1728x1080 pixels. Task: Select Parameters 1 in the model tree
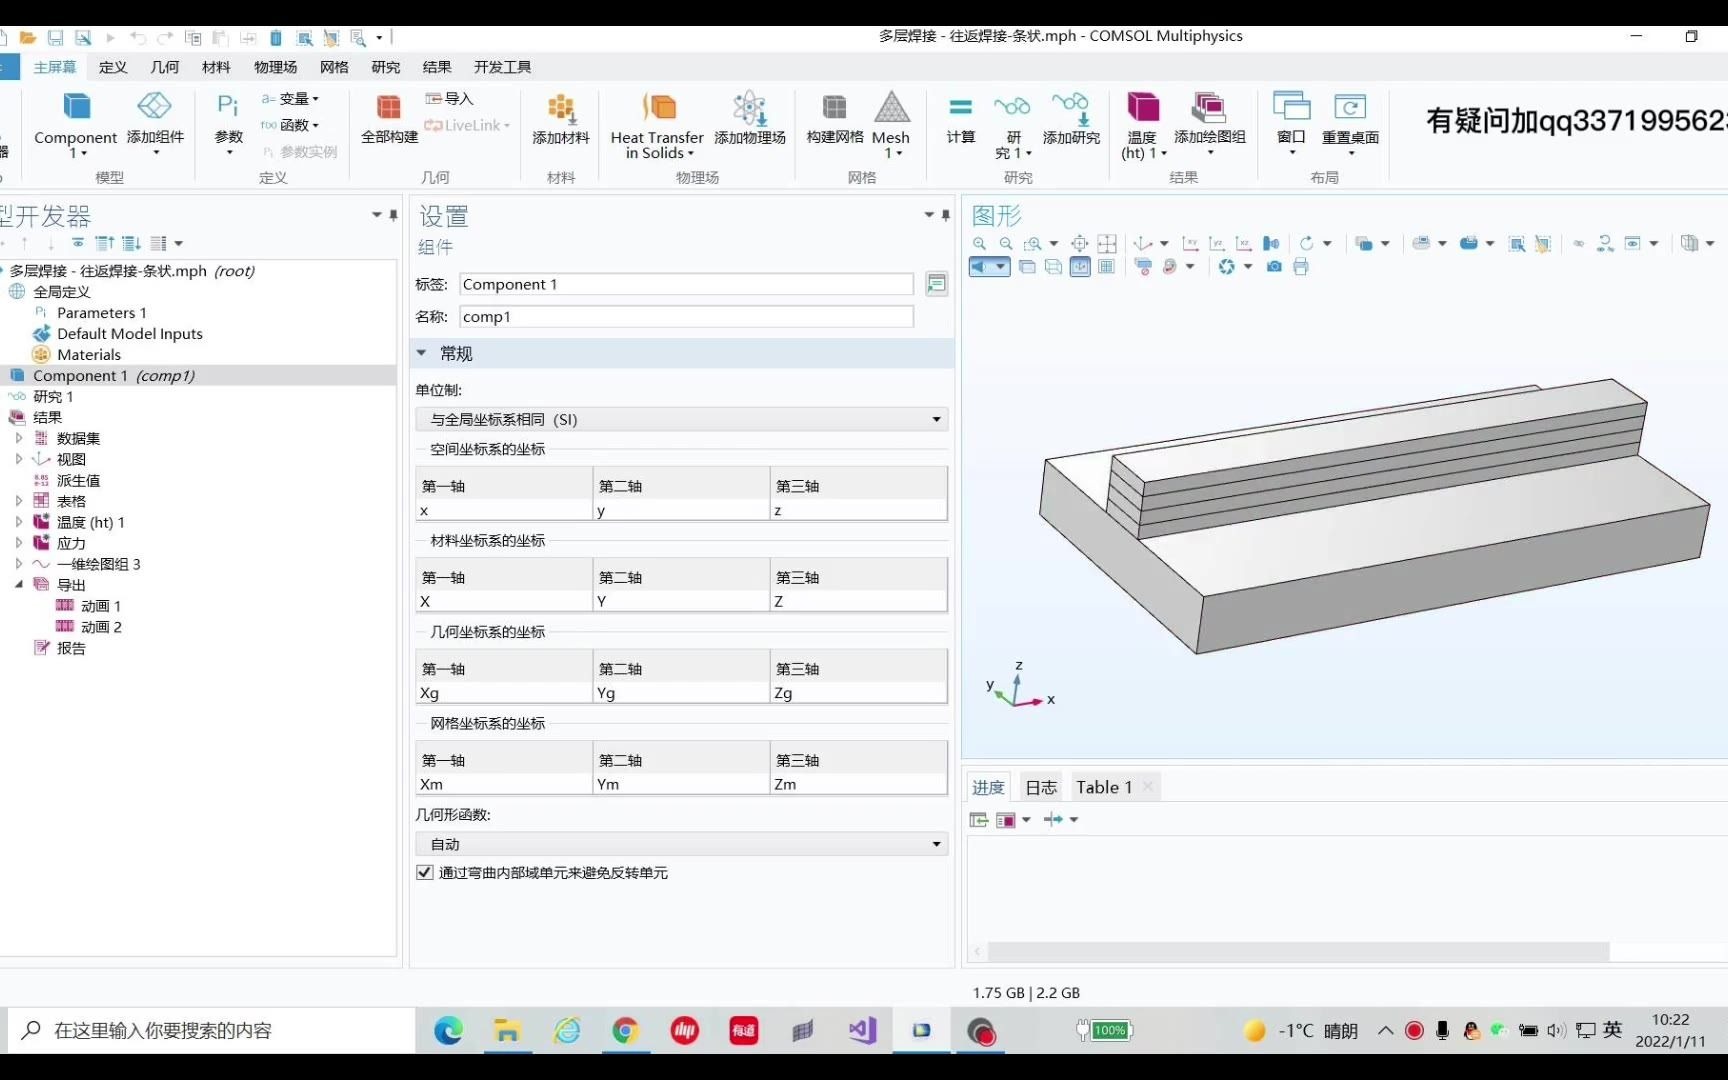click(102, 312)
